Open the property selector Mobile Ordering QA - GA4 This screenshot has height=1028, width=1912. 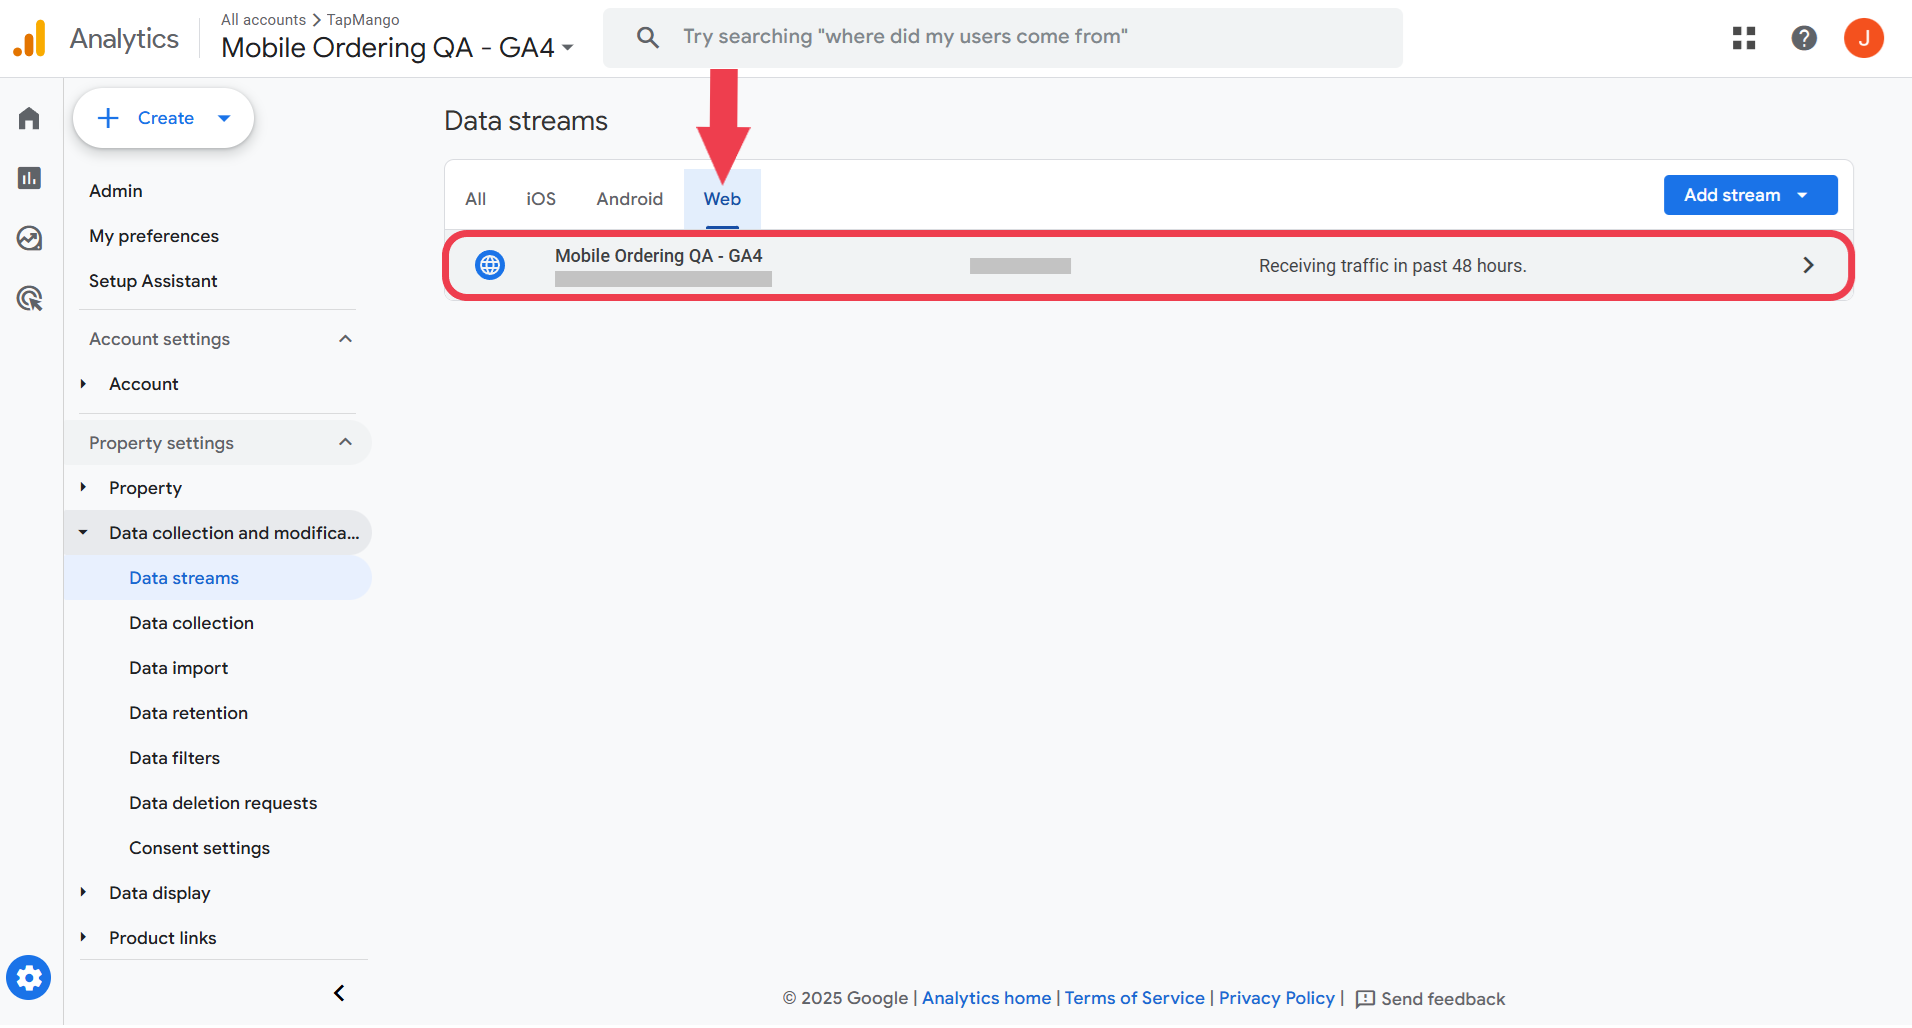(397, 47)
